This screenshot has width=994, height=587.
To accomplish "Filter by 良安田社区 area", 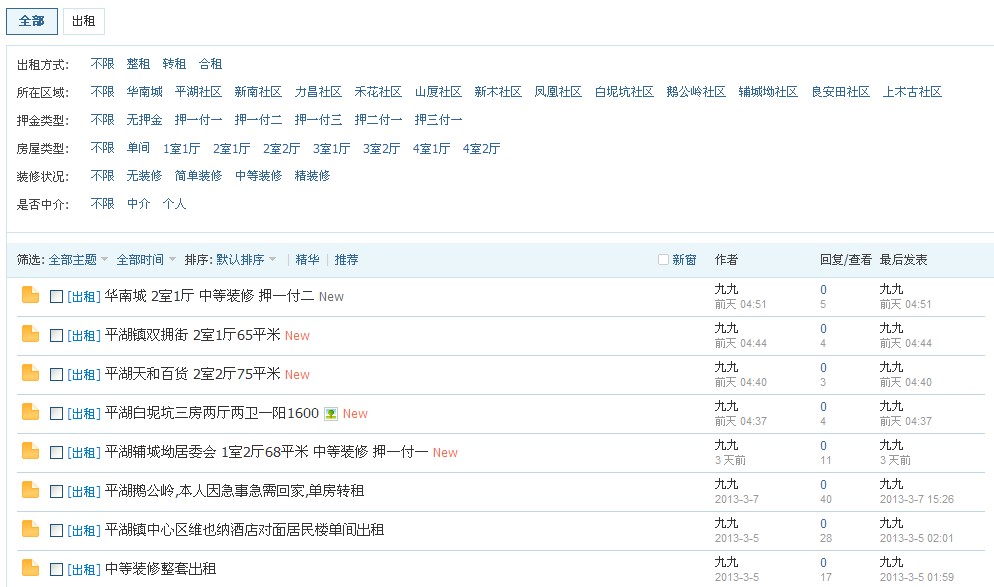I will pyautogui.click(x=841, y=92).
